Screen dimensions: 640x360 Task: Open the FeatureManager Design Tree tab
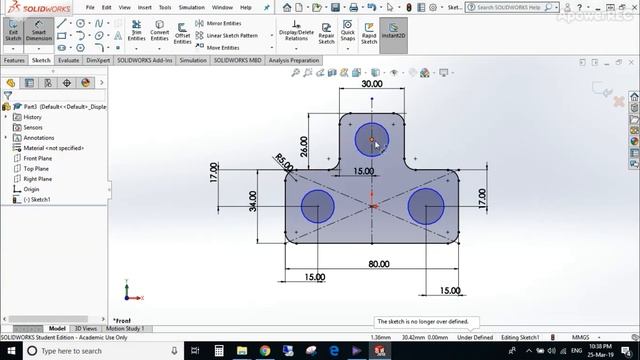tap(11, 83)
